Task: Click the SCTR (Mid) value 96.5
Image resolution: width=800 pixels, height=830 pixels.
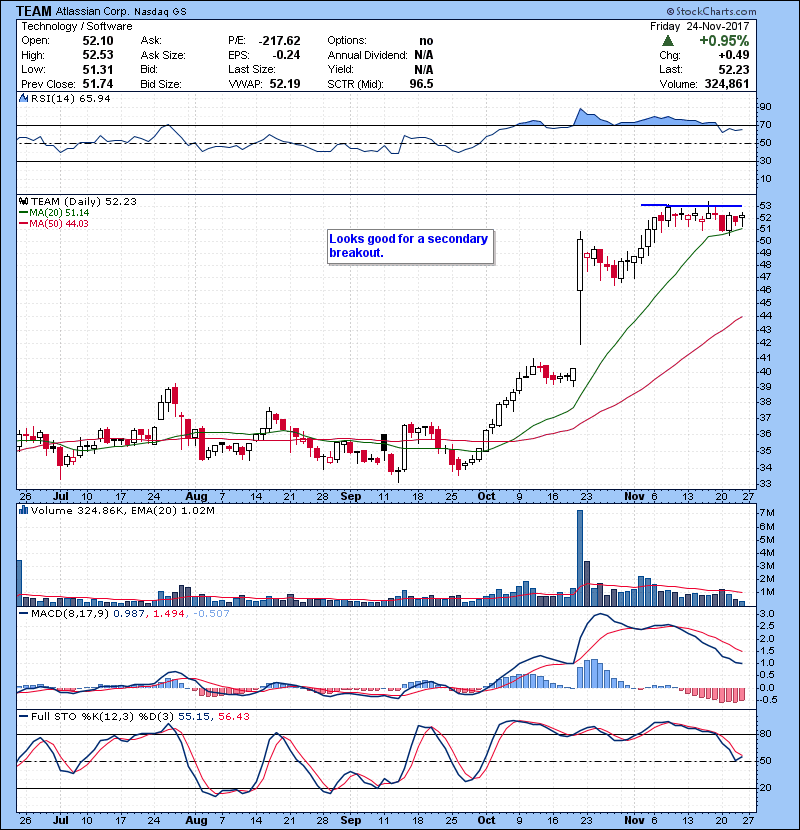Action: (421, 84)
